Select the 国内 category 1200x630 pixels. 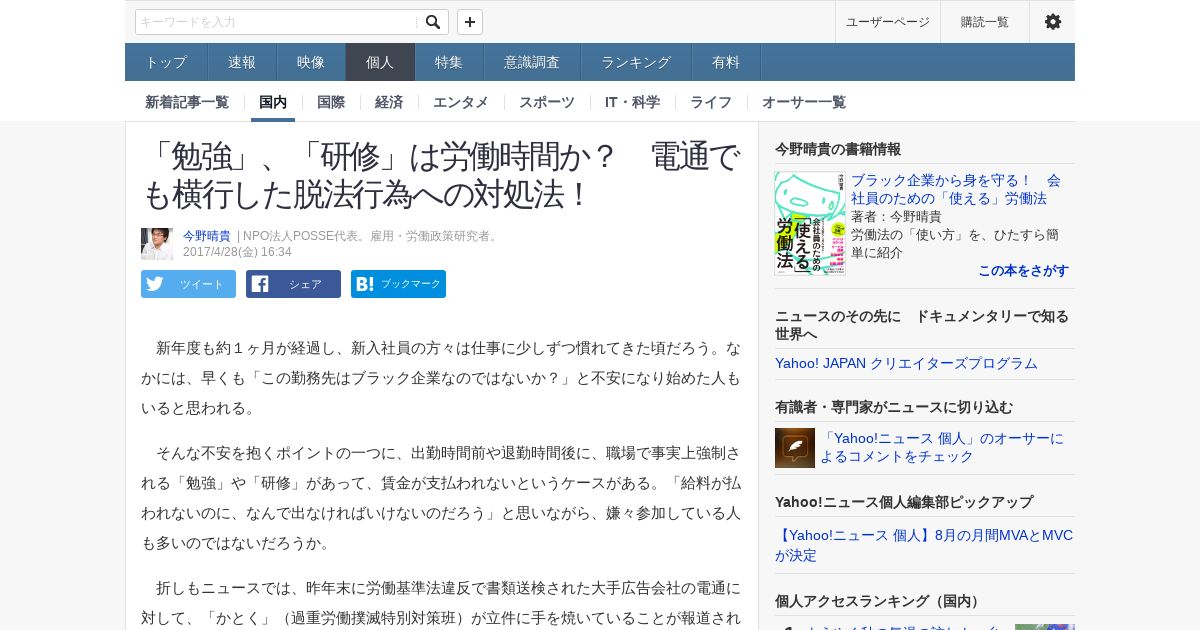(273, 102)
